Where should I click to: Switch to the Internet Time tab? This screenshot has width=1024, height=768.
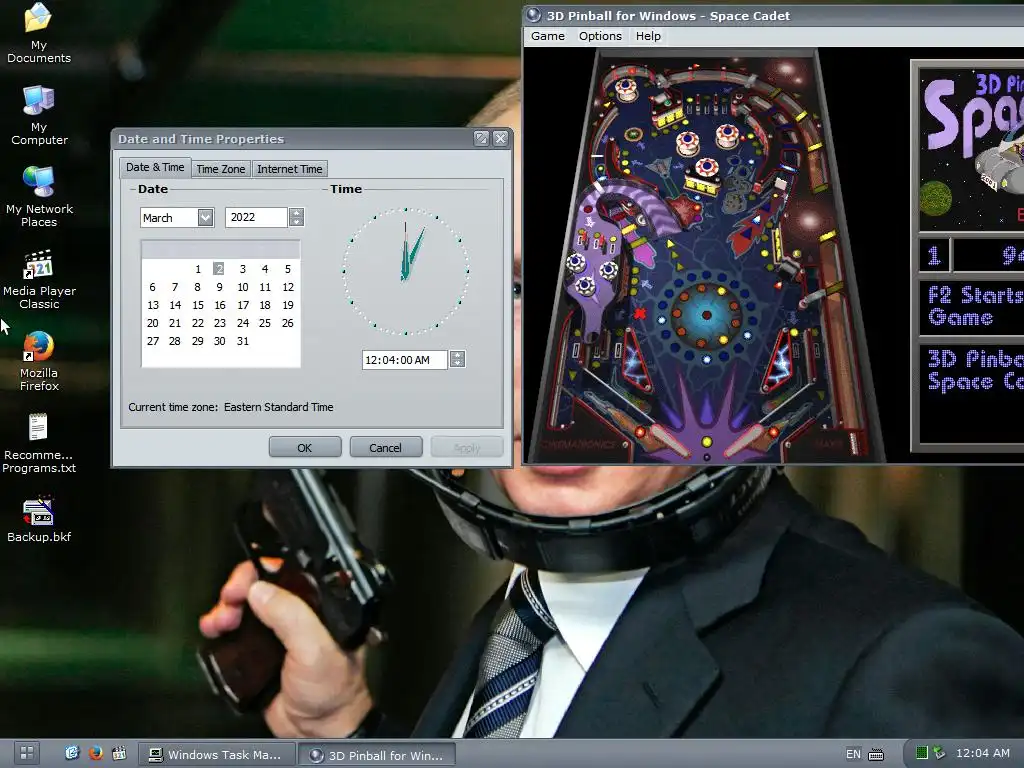point(289,168)
